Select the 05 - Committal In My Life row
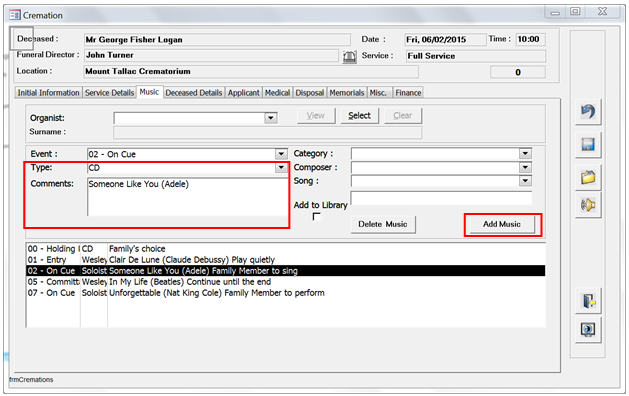The height and width of the screenshot is (396, 629). [286, 282]
